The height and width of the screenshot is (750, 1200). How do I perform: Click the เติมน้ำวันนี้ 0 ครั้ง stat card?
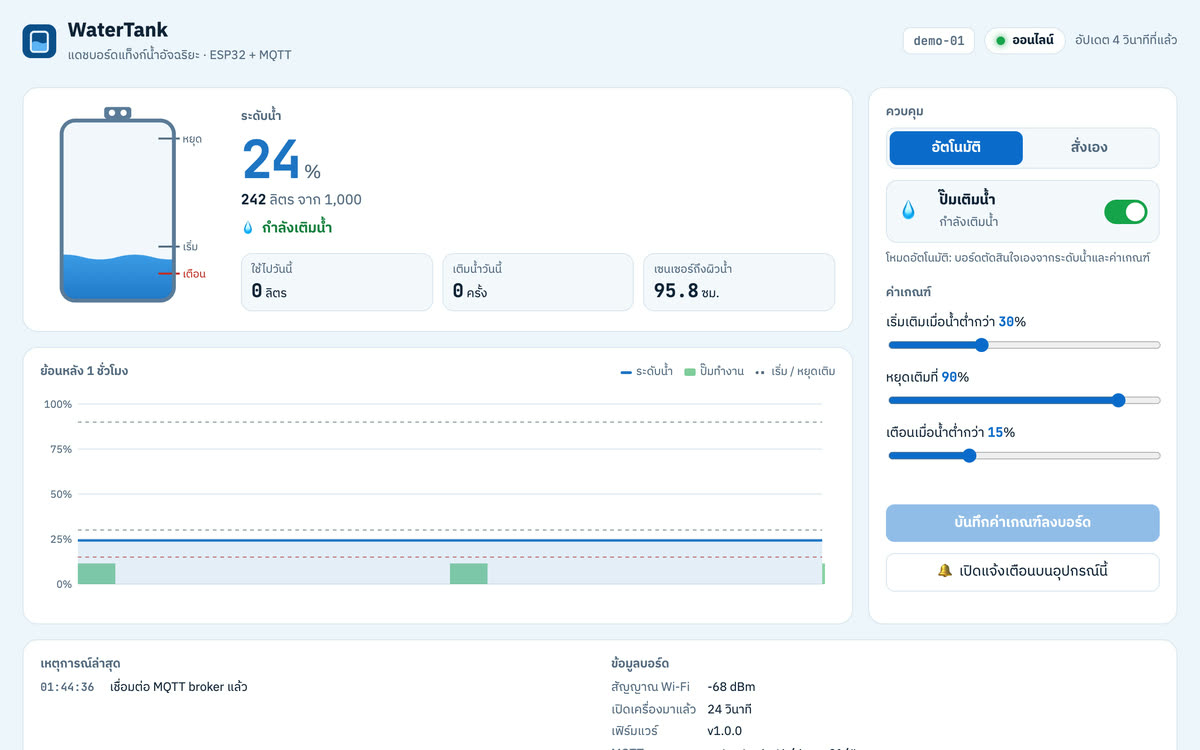click(537, 282)
